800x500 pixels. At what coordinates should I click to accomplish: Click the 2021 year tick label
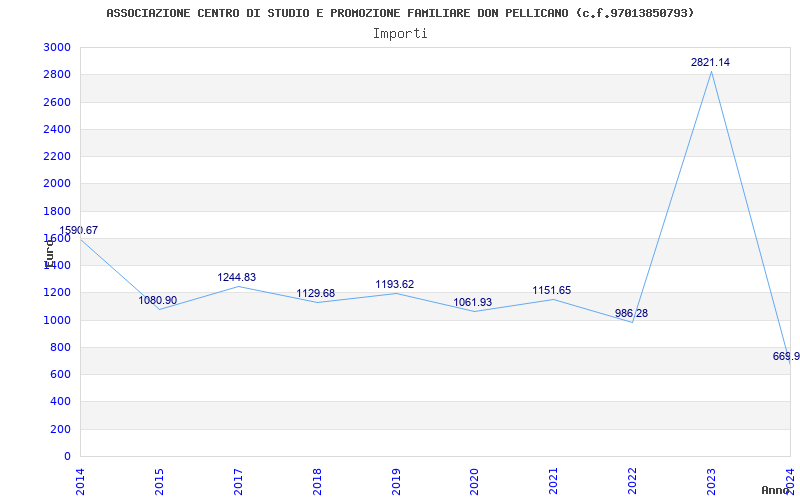tap(553, 480)
